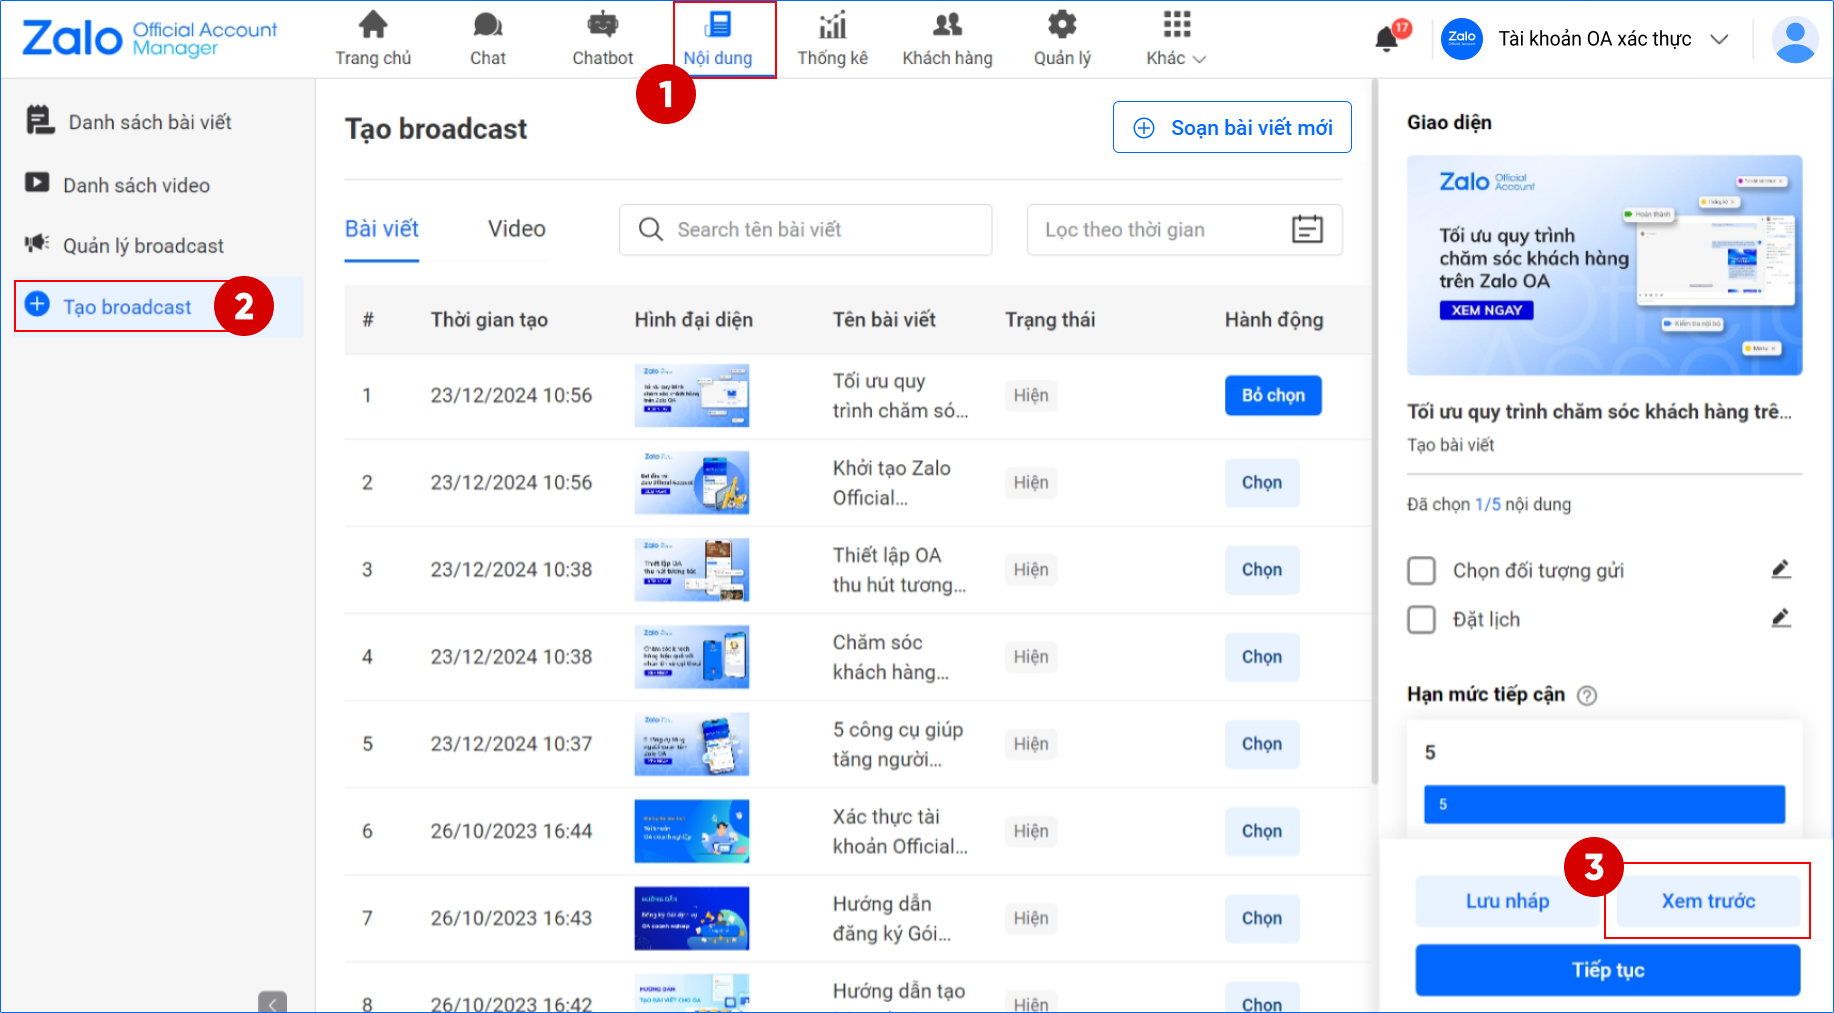Expand Tài khoản OA xác thực dropdown
Image resolution: width=1834 pixels, height=1013 pixels.
click(1719, 39)
